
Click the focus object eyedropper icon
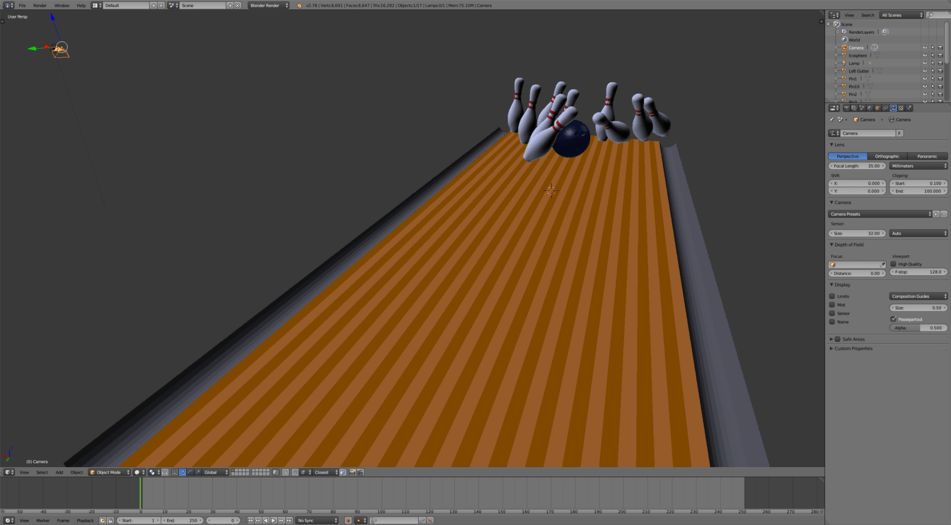click(x=882, y=264)
